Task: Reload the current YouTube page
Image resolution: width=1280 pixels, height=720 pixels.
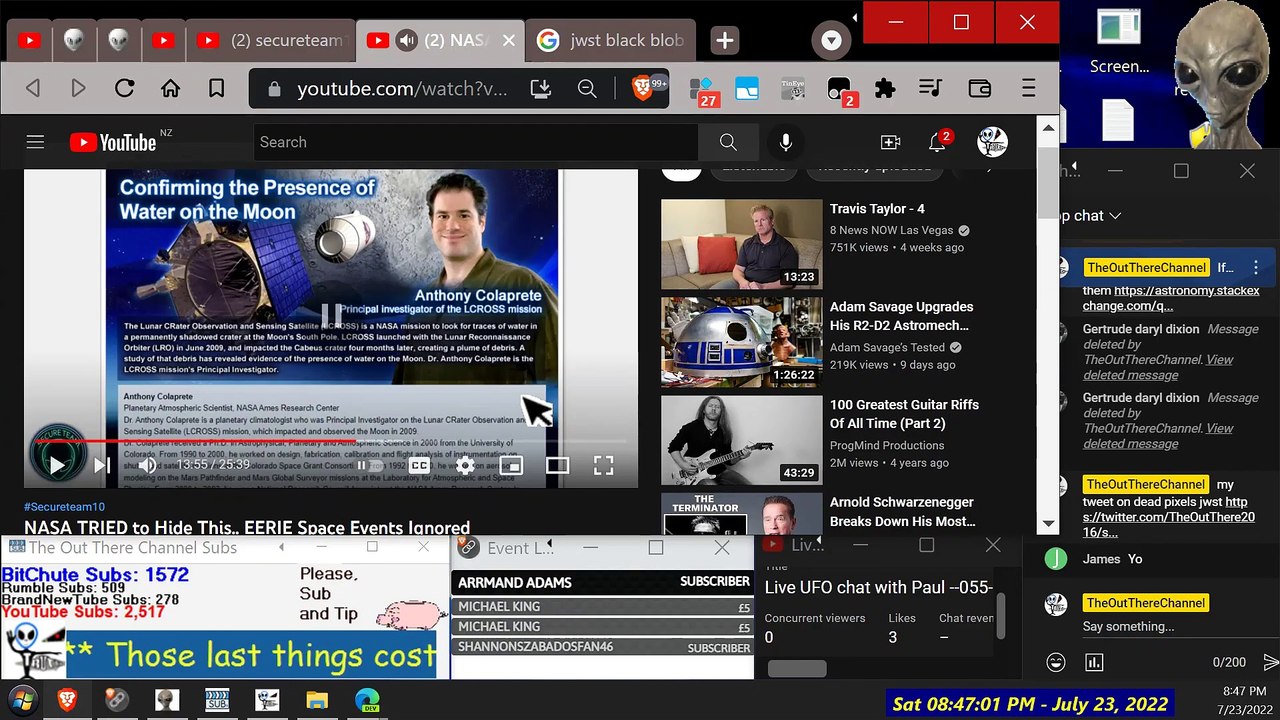Action: click(124, 89)
